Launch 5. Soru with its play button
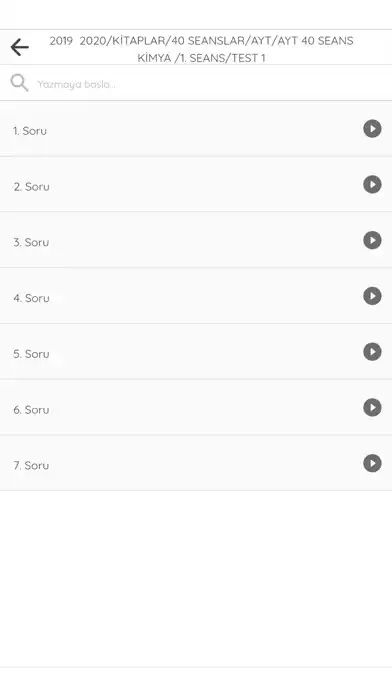Screen dimensions: 392x696 pyautogui.click(x=372, y=352)
